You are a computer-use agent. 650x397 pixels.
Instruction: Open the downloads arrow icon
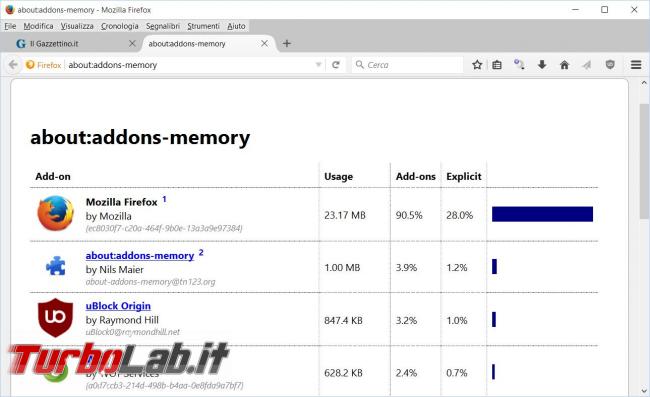pyautogui.click(x=542, y=64)
